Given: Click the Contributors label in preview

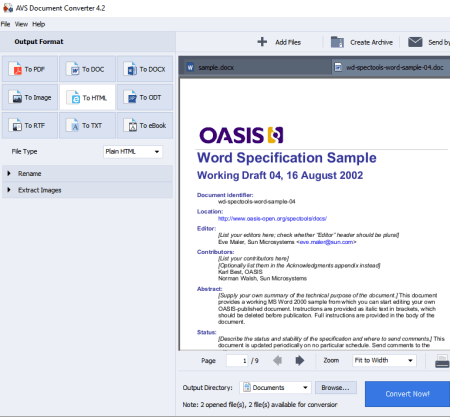Looking at the screenshot, I should point(215,252).
